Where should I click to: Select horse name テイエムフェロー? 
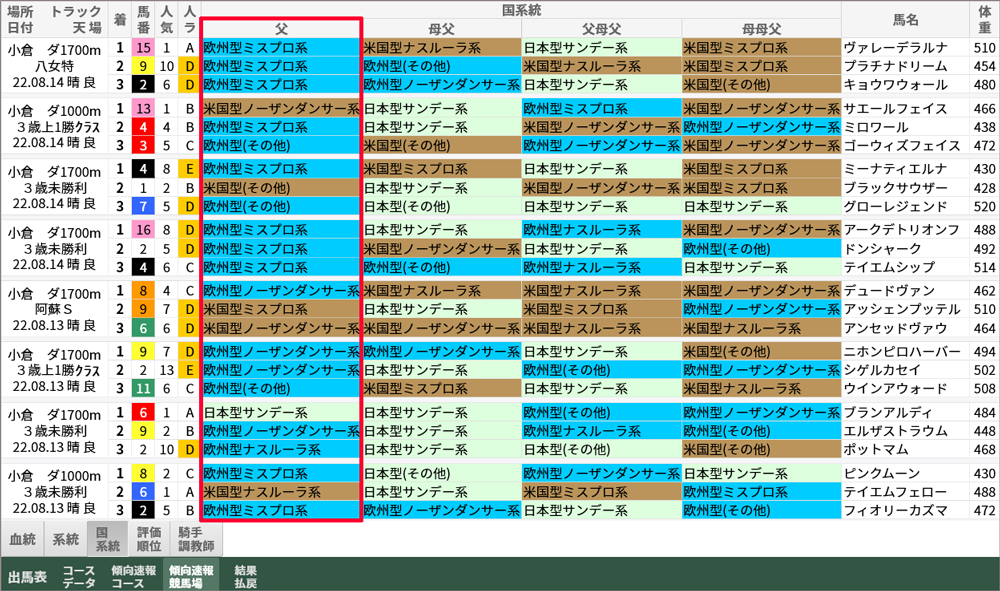coord(895,492)
